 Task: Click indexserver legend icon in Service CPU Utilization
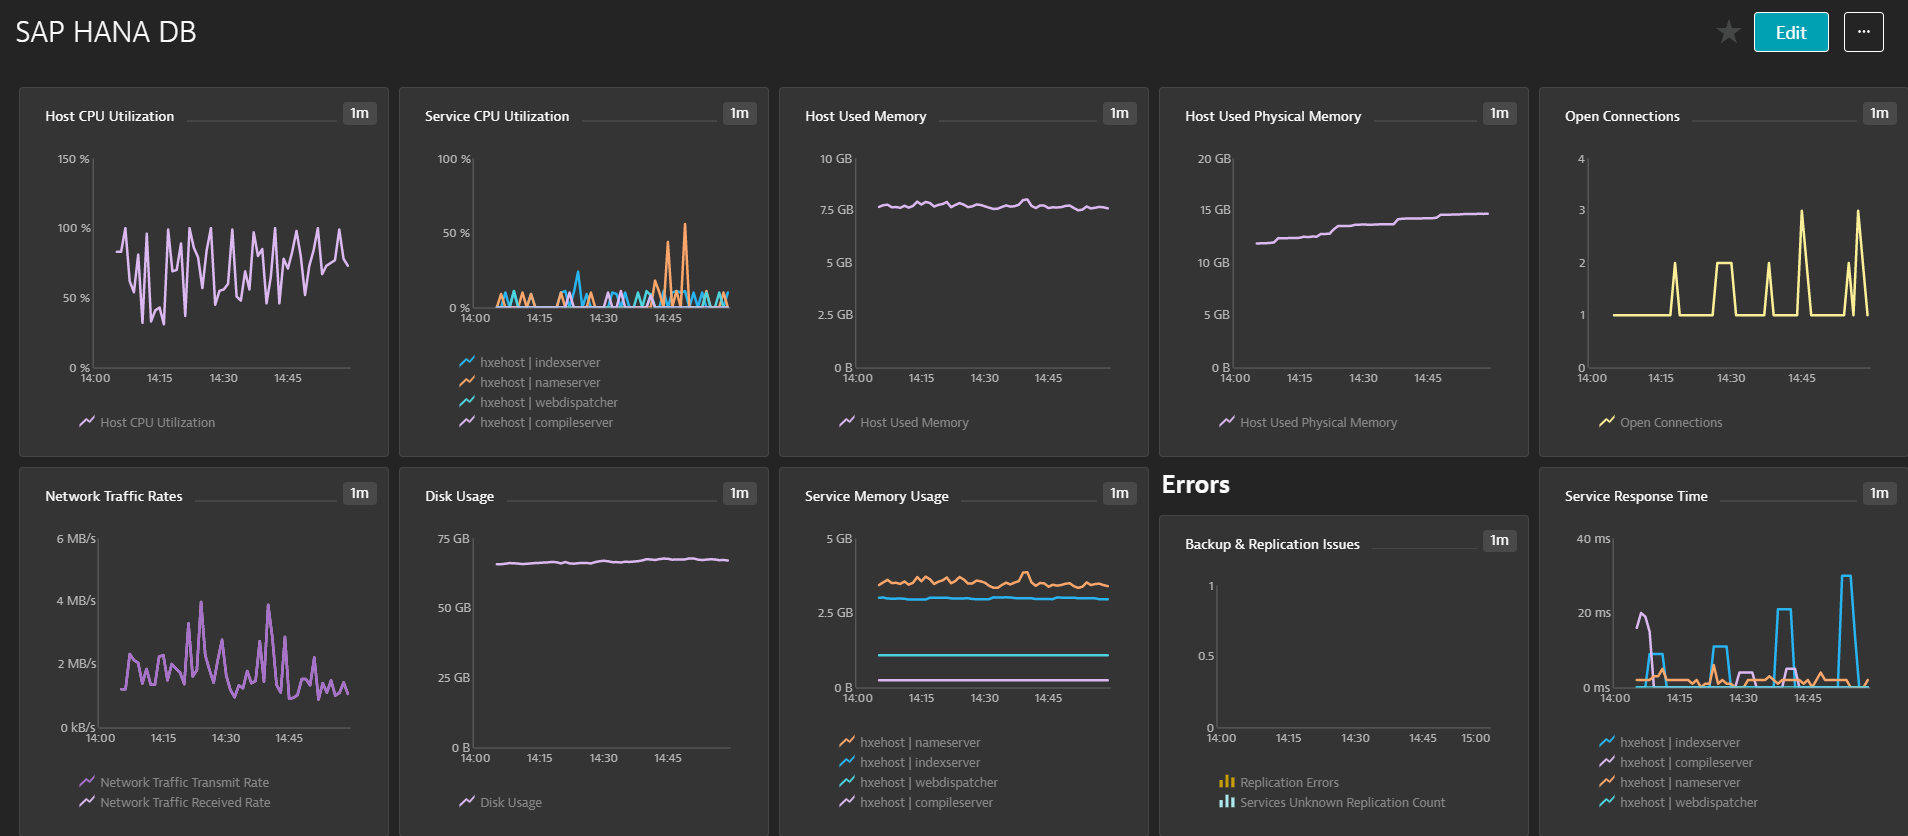pos(467,362)
